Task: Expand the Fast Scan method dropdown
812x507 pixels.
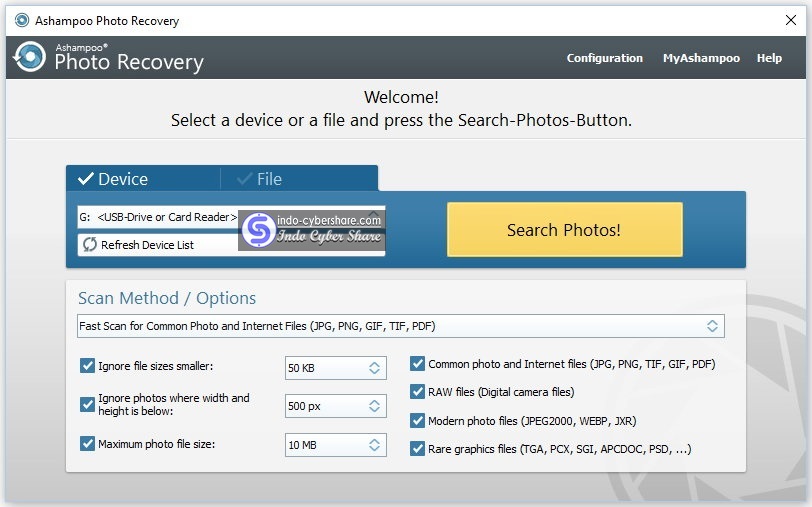Action: (400, 326)
